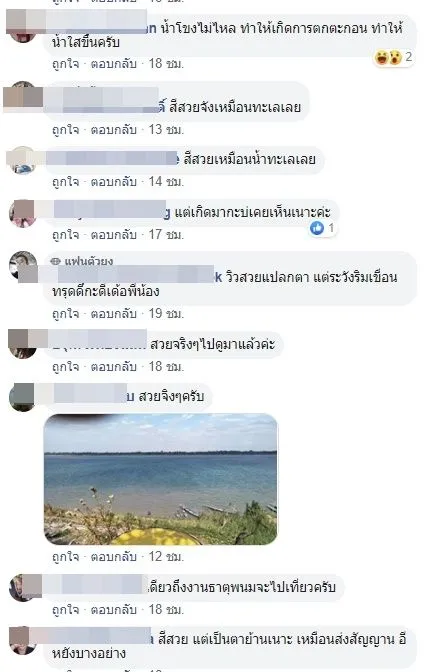Screen dimensions: 442x672
Task: Like the สวยจริงๆไปดูมาแล้วค่ะ comment
Action: click(66, 366)
